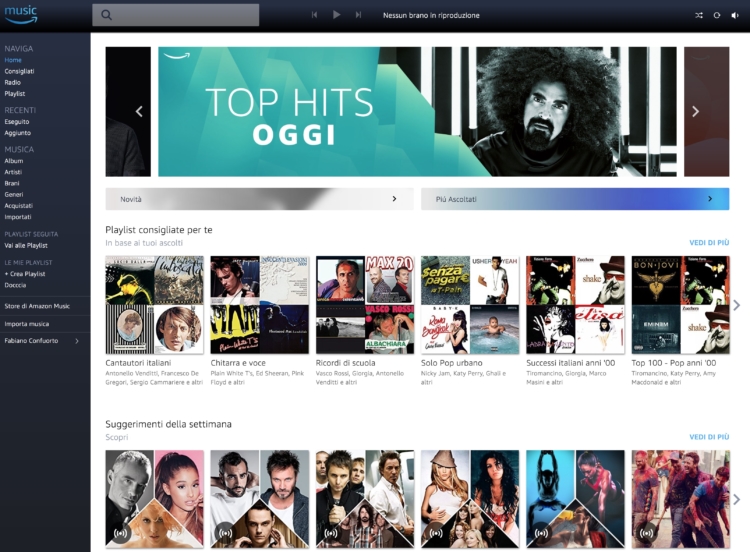Expand the Fabiano Confuorto account menu

tap(42, 341)
